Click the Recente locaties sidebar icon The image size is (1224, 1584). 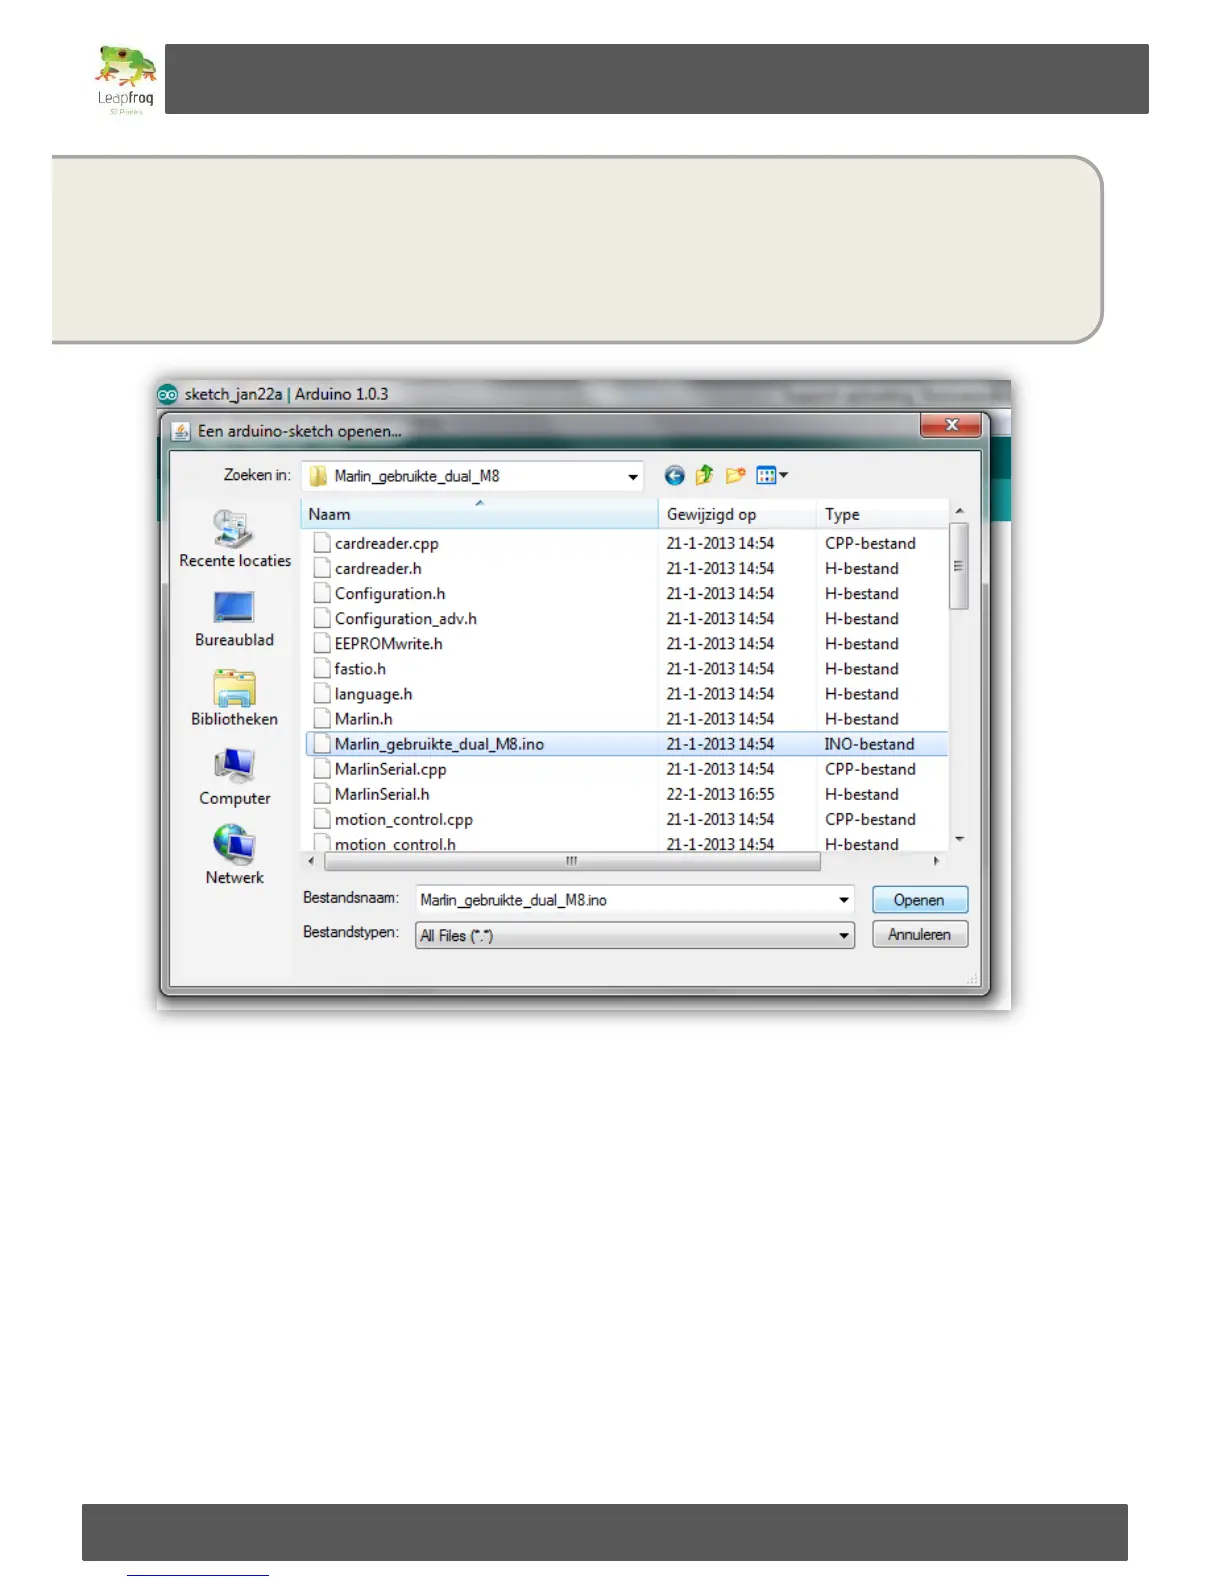coord(234,529)
